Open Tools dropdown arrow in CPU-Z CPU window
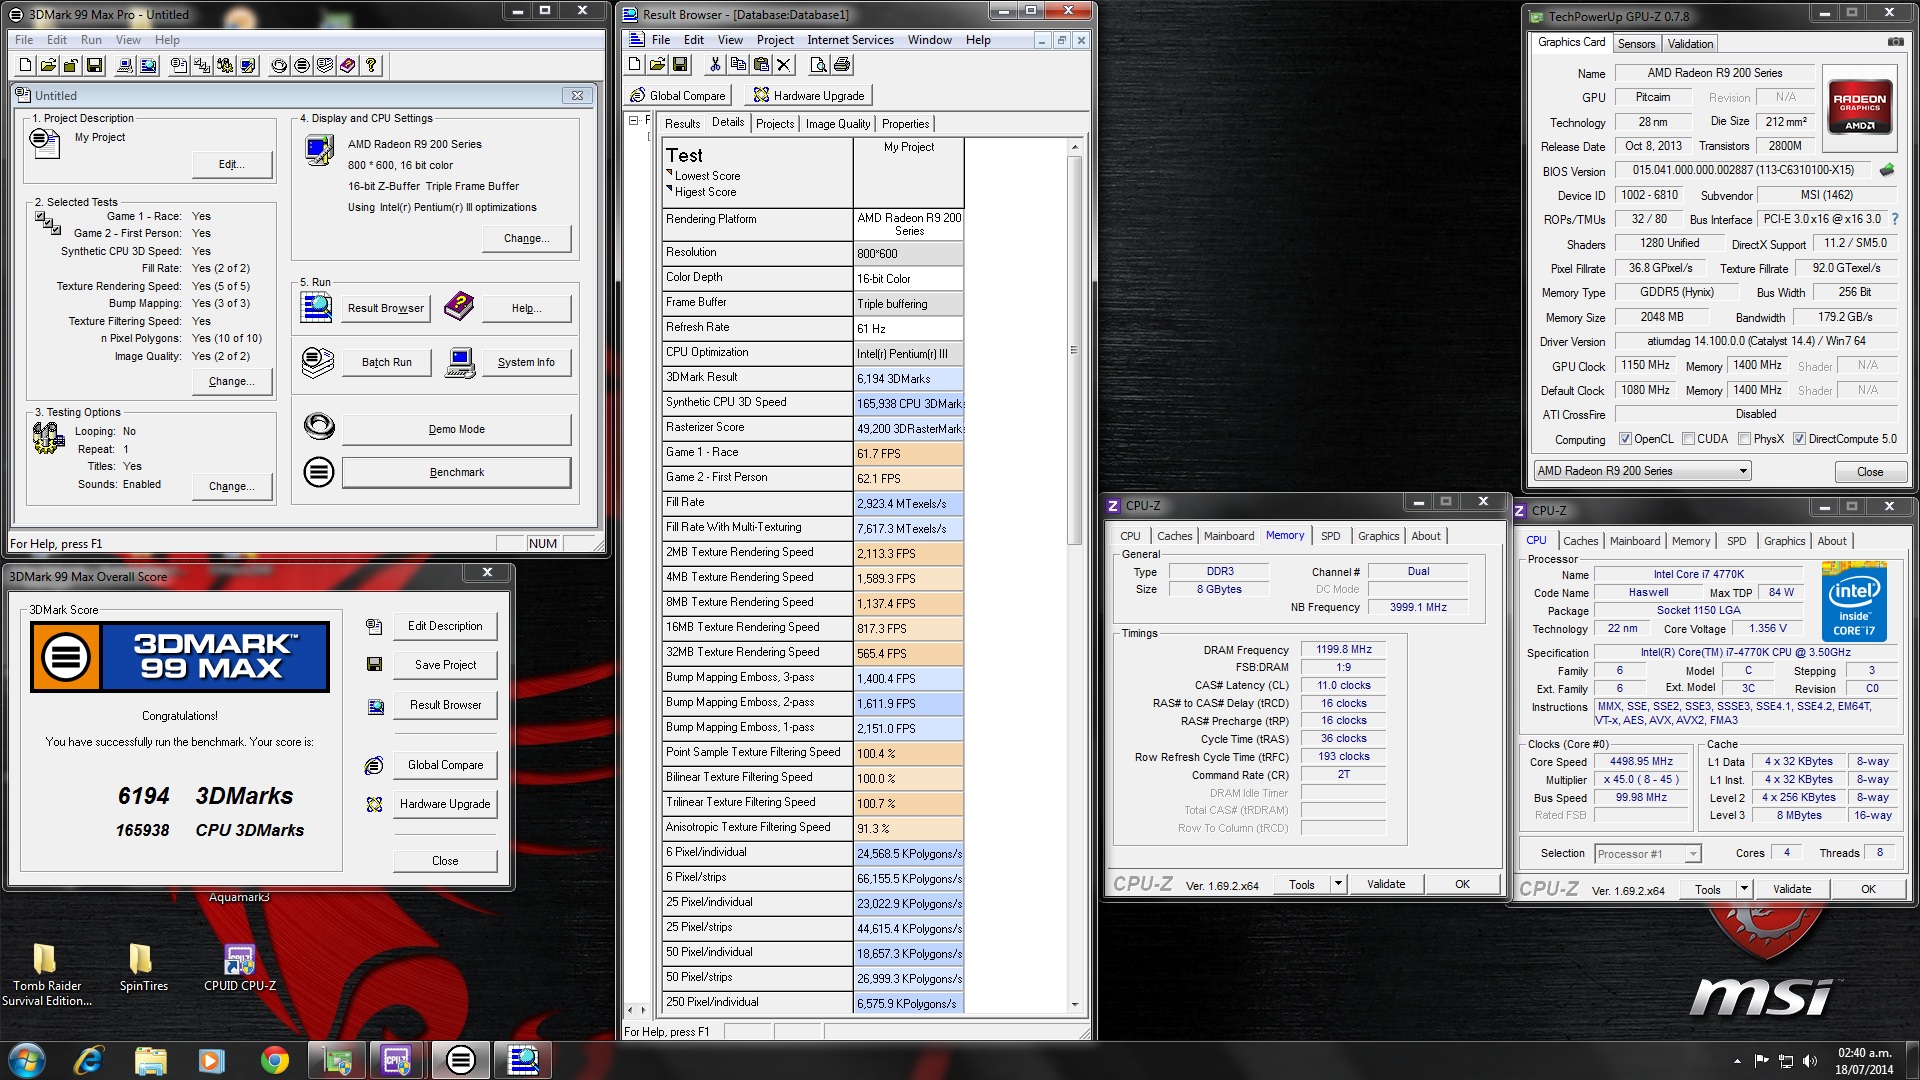The width and height of the screenshot is (1920, 1080). click(x=1744, y=889)
